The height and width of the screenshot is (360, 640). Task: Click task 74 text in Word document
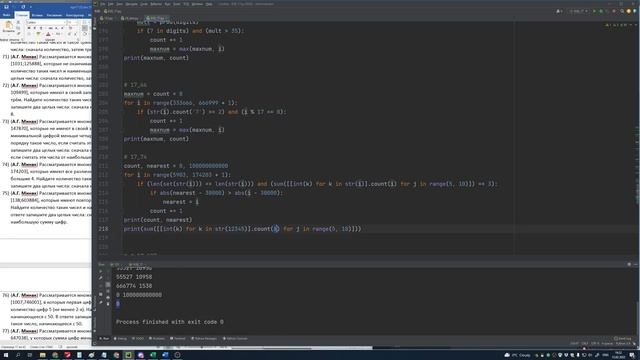pos(47,175)
